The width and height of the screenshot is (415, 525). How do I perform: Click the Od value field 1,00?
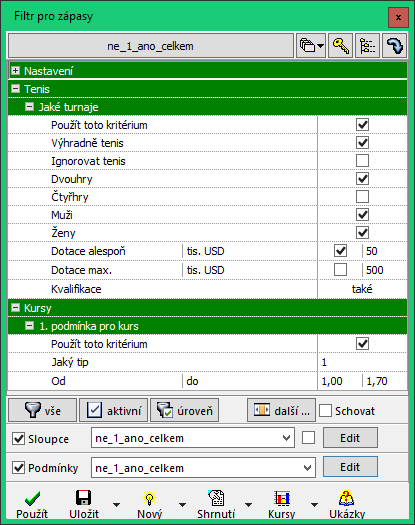tap(340, 381)
